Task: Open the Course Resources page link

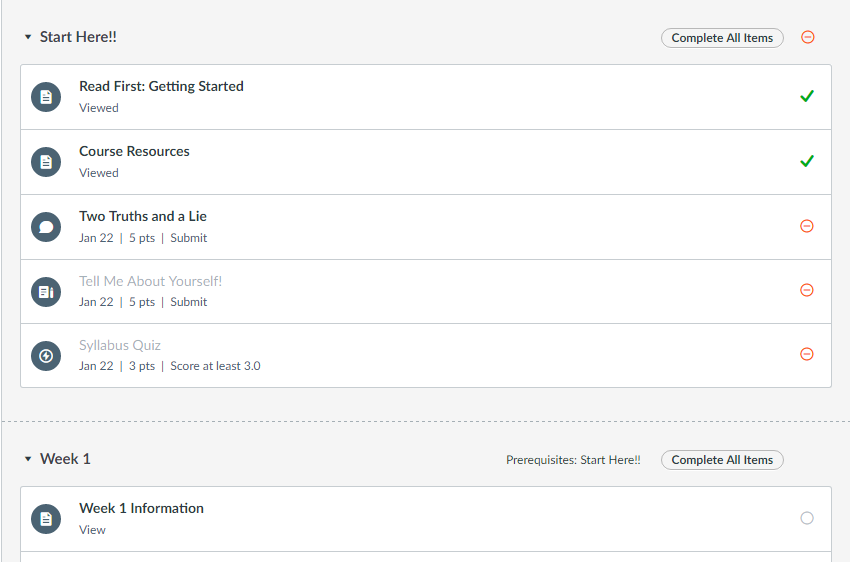Action: (x=134, y=151)
